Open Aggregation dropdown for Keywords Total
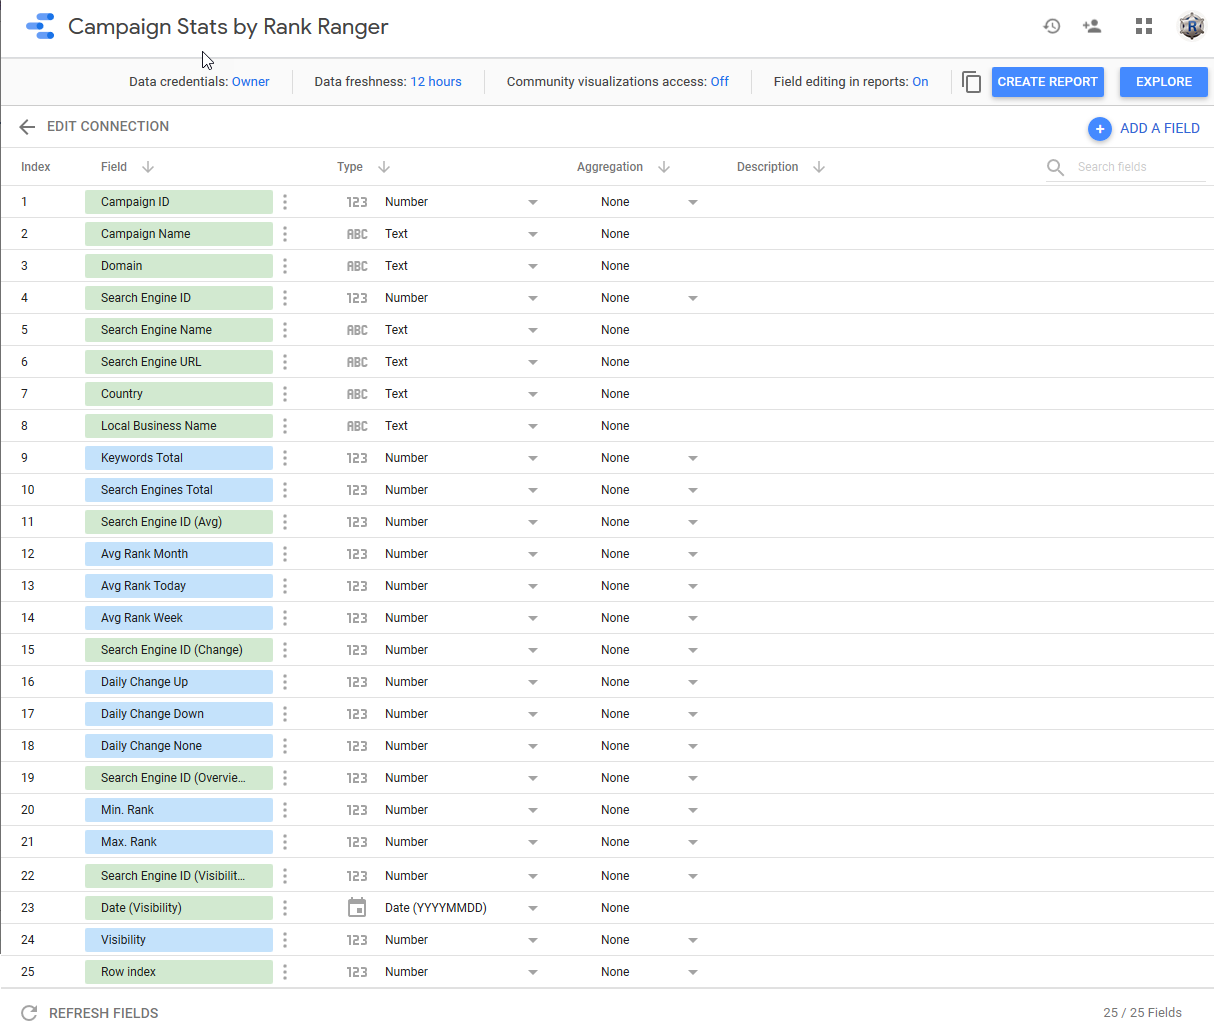This screenshot has width=1214, height=1034. [692, 458]
